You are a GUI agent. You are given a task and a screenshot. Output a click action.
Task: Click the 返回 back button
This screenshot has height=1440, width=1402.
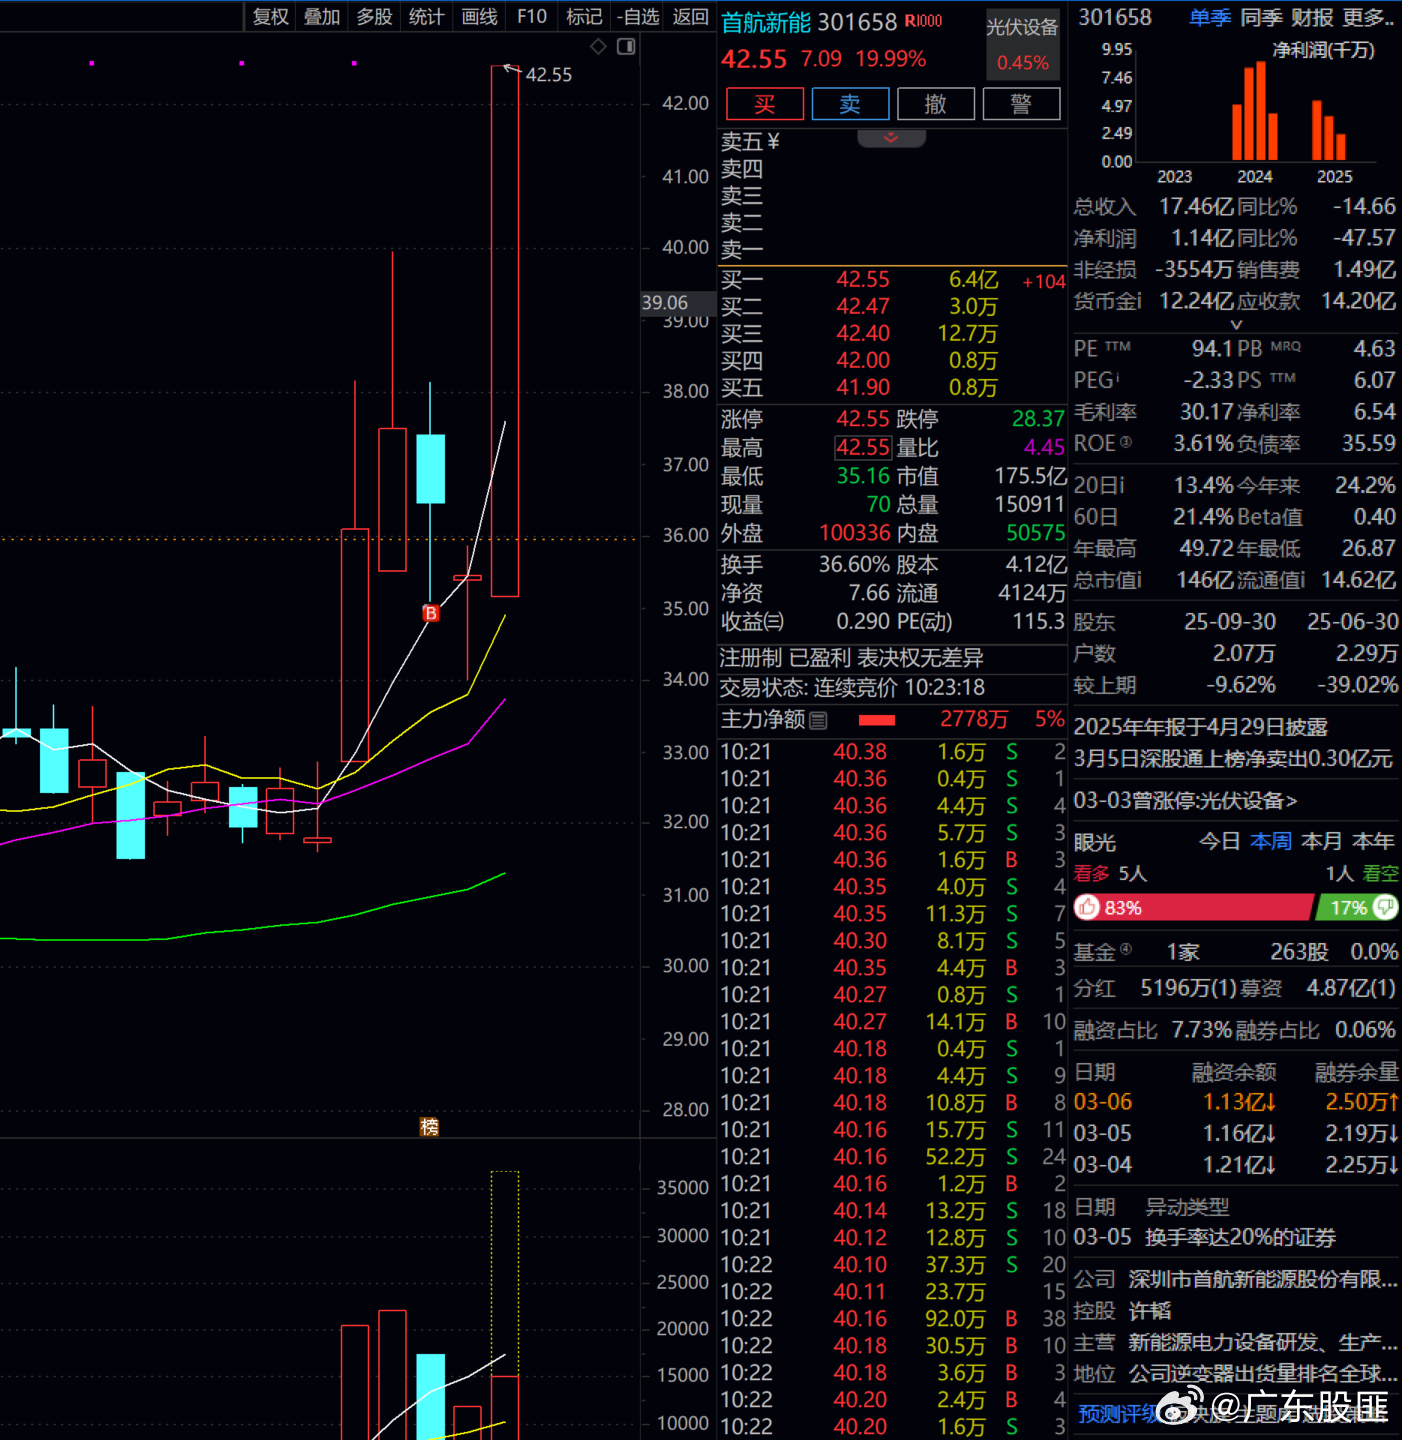coord(691,16)
